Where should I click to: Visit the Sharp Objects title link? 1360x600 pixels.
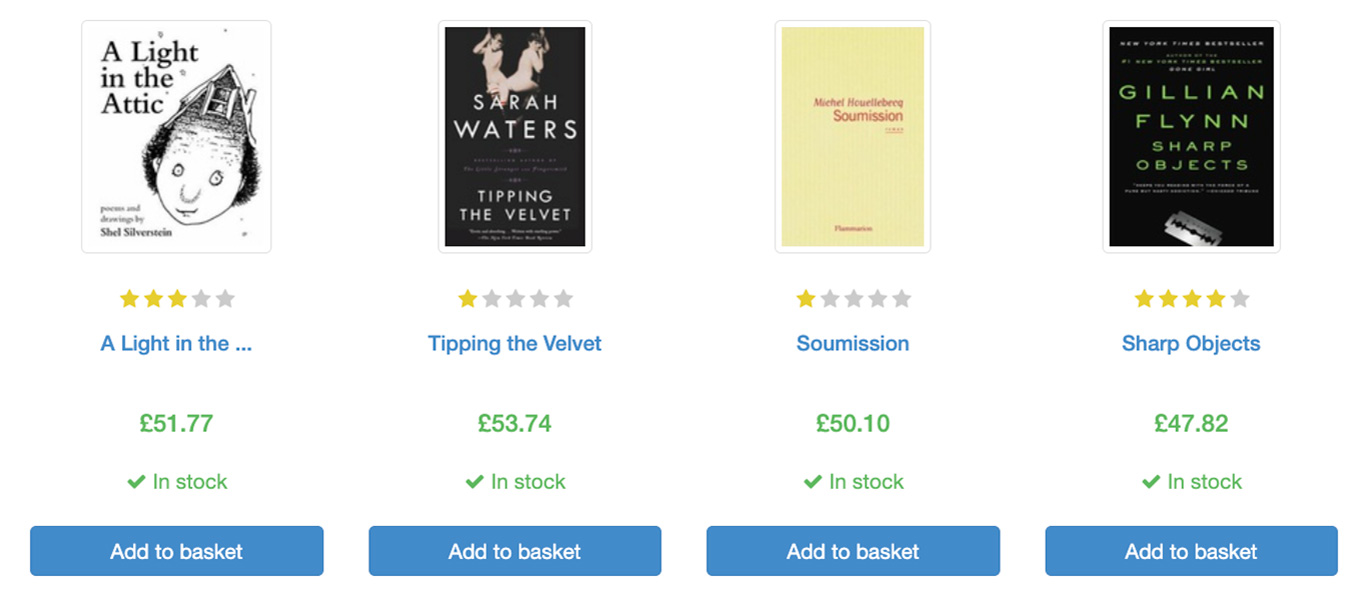[1191, 344]
